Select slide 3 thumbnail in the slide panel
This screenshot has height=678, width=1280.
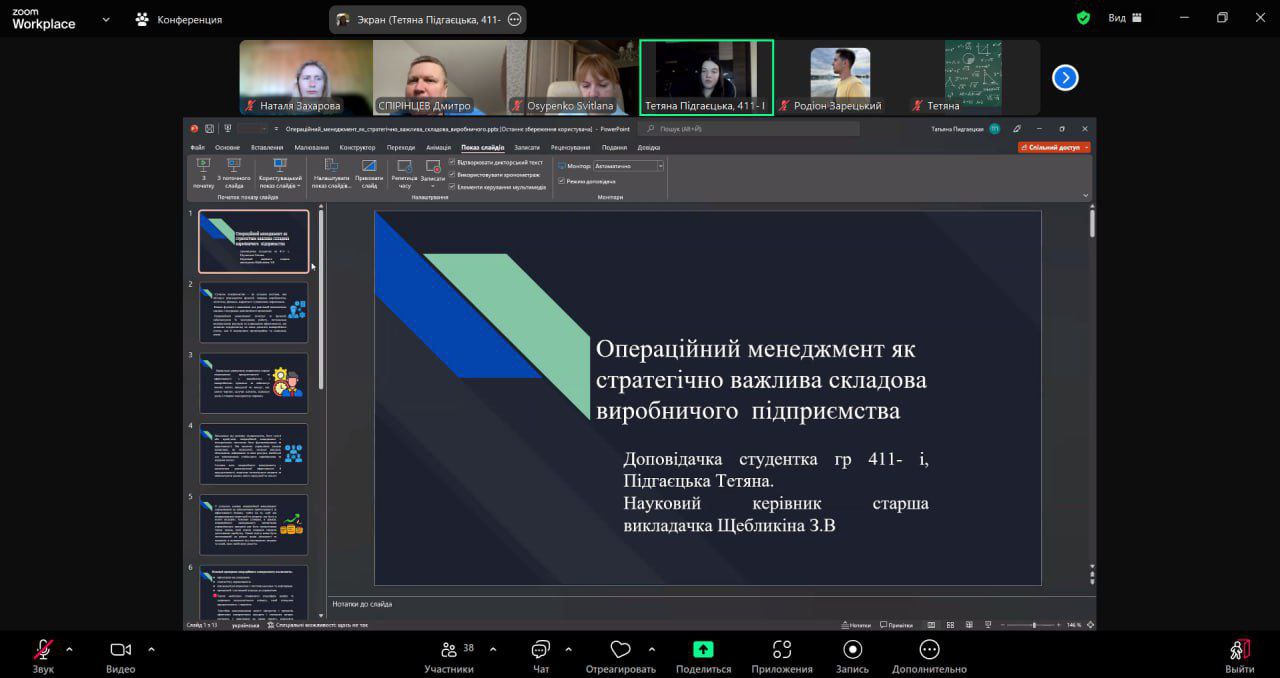click(254, 383)
